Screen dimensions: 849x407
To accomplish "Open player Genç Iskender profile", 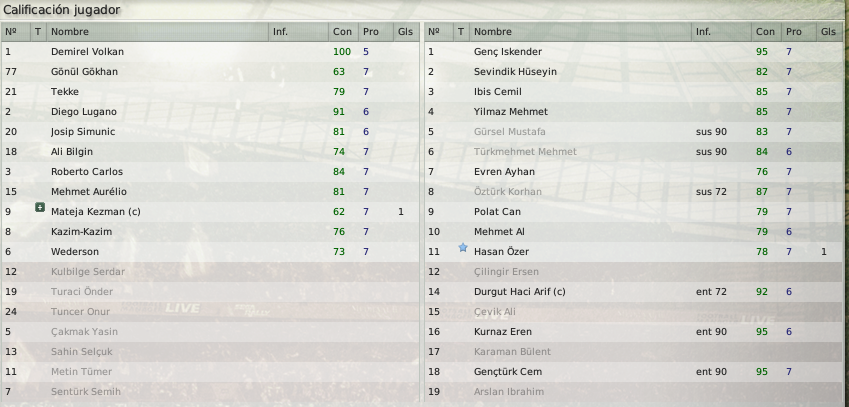I will pyautogui.click(x=507, y=52).
